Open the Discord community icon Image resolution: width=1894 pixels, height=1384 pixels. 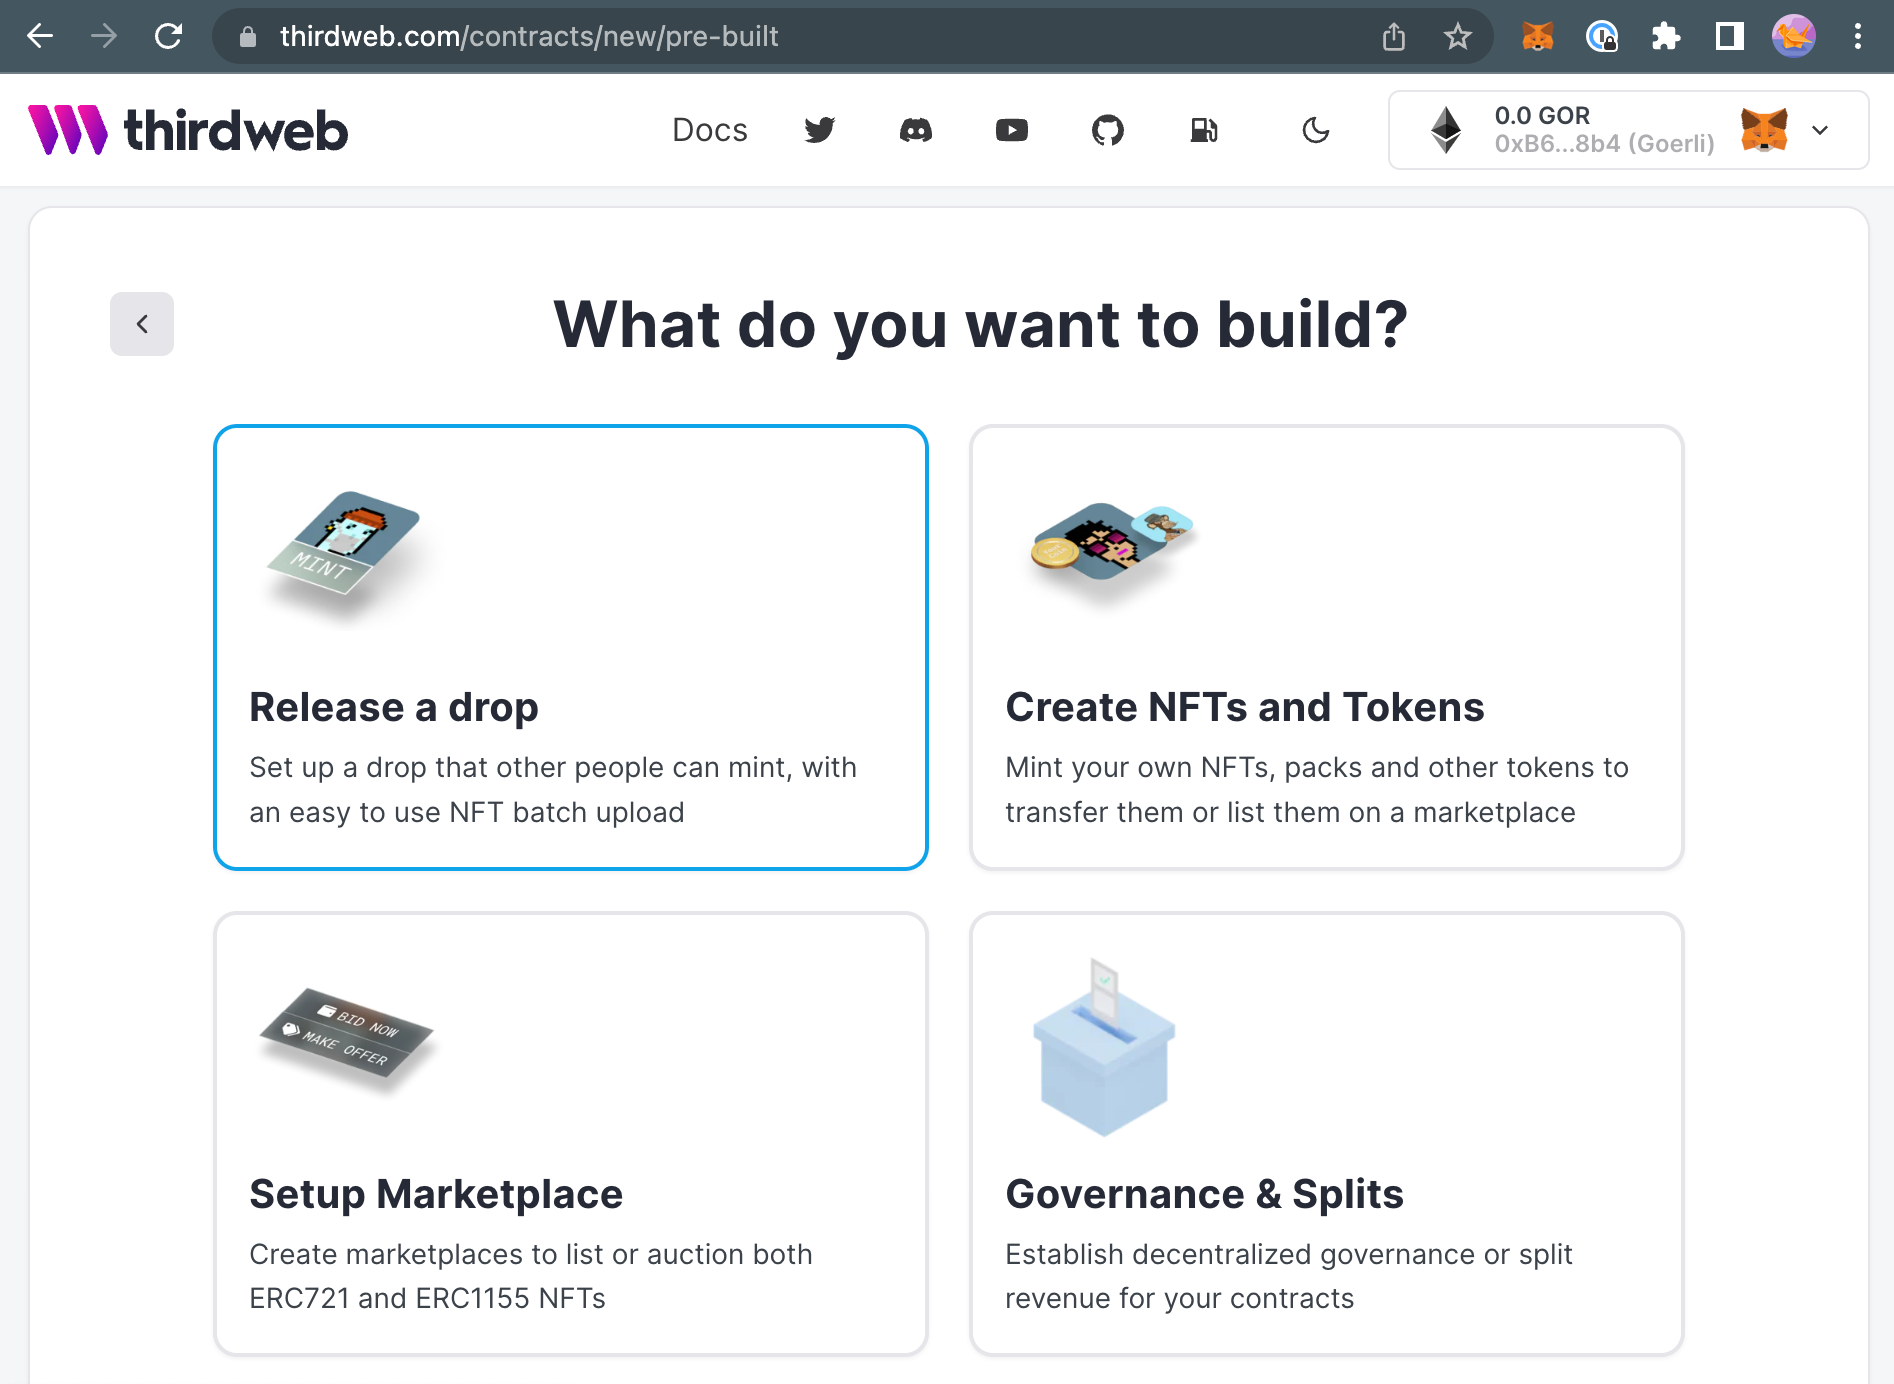point(916,130)
